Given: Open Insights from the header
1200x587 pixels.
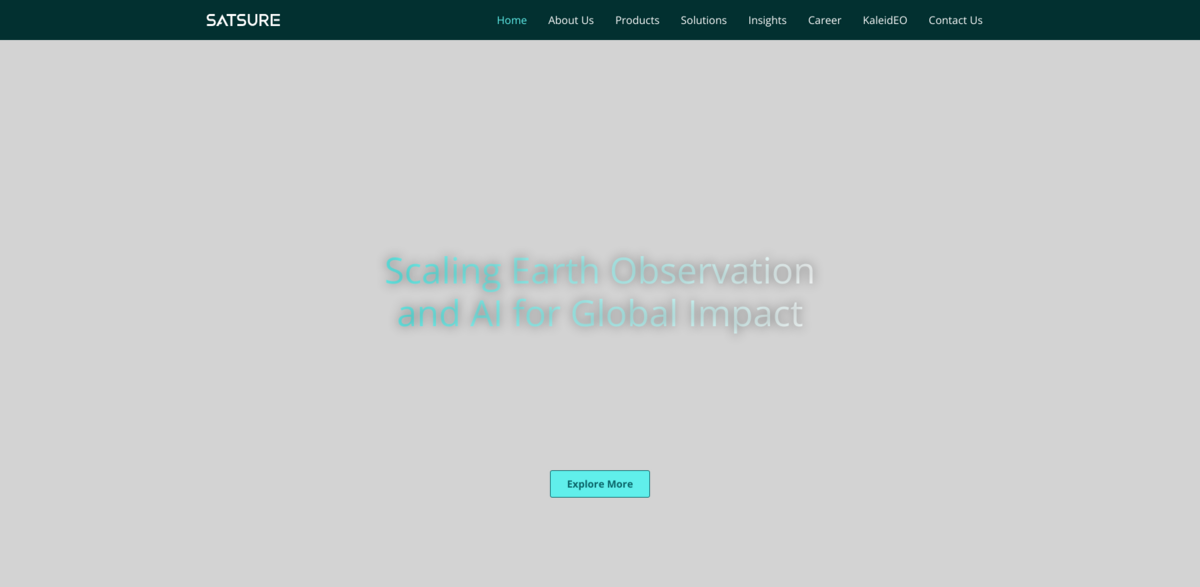Looking at the screenshot, I should [x=767, y=20].
